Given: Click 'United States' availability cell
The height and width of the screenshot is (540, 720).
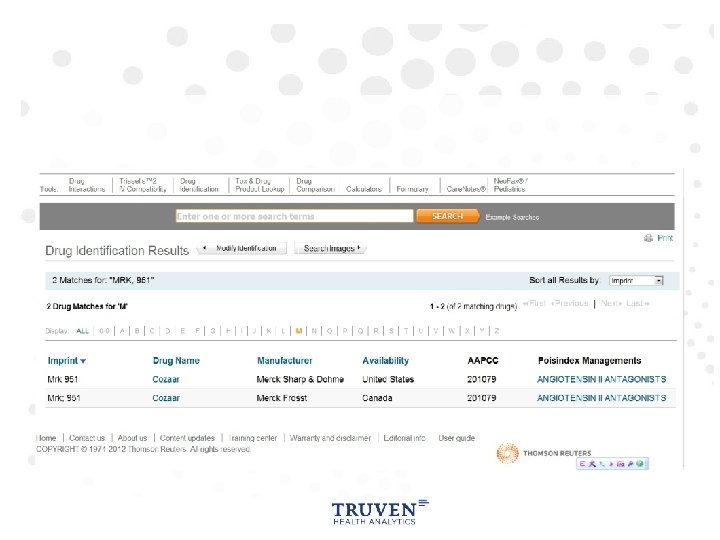Looking at the screenshot, I should point(388,379).
